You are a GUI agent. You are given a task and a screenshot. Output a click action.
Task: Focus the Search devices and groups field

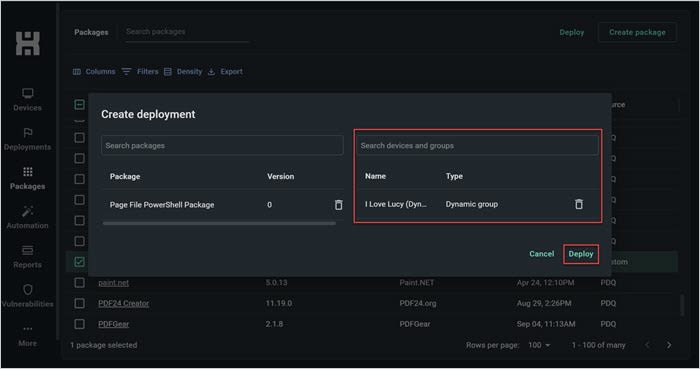click(477, 145)
